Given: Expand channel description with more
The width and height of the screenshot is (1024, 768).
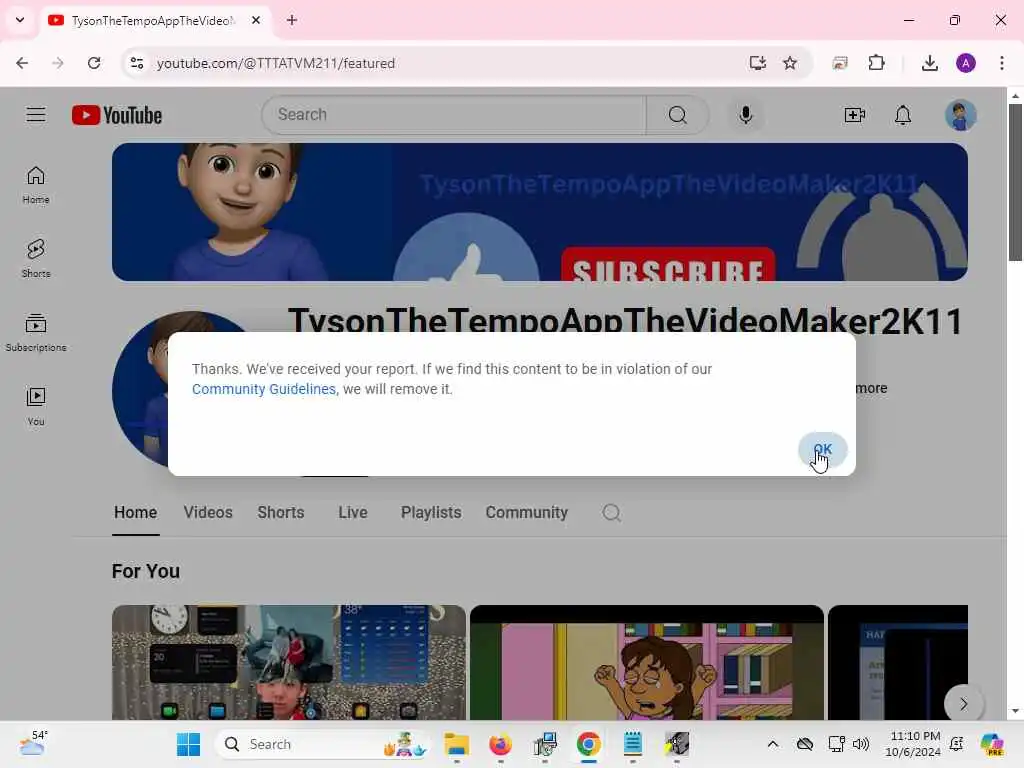Looking at the screenshot, I should tap(871, 388).
